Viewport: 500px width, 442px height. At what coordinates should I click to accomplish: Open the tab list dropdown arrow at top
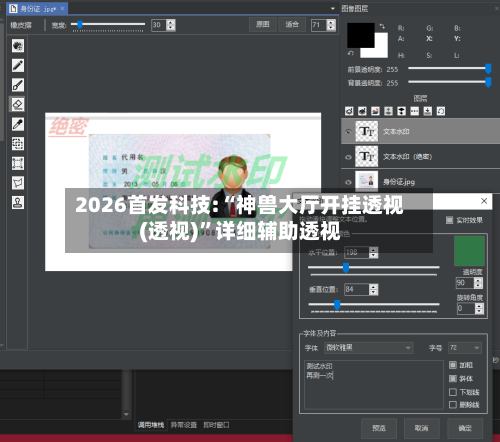tap(333, 9)
